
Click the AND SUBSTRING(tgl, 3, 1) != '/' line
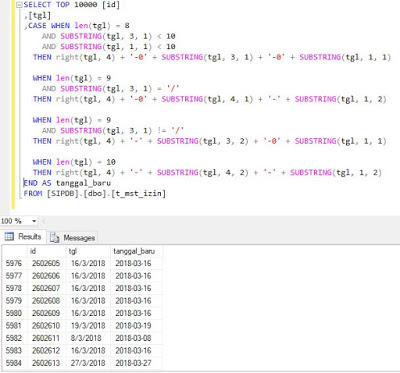pos(113,131)
